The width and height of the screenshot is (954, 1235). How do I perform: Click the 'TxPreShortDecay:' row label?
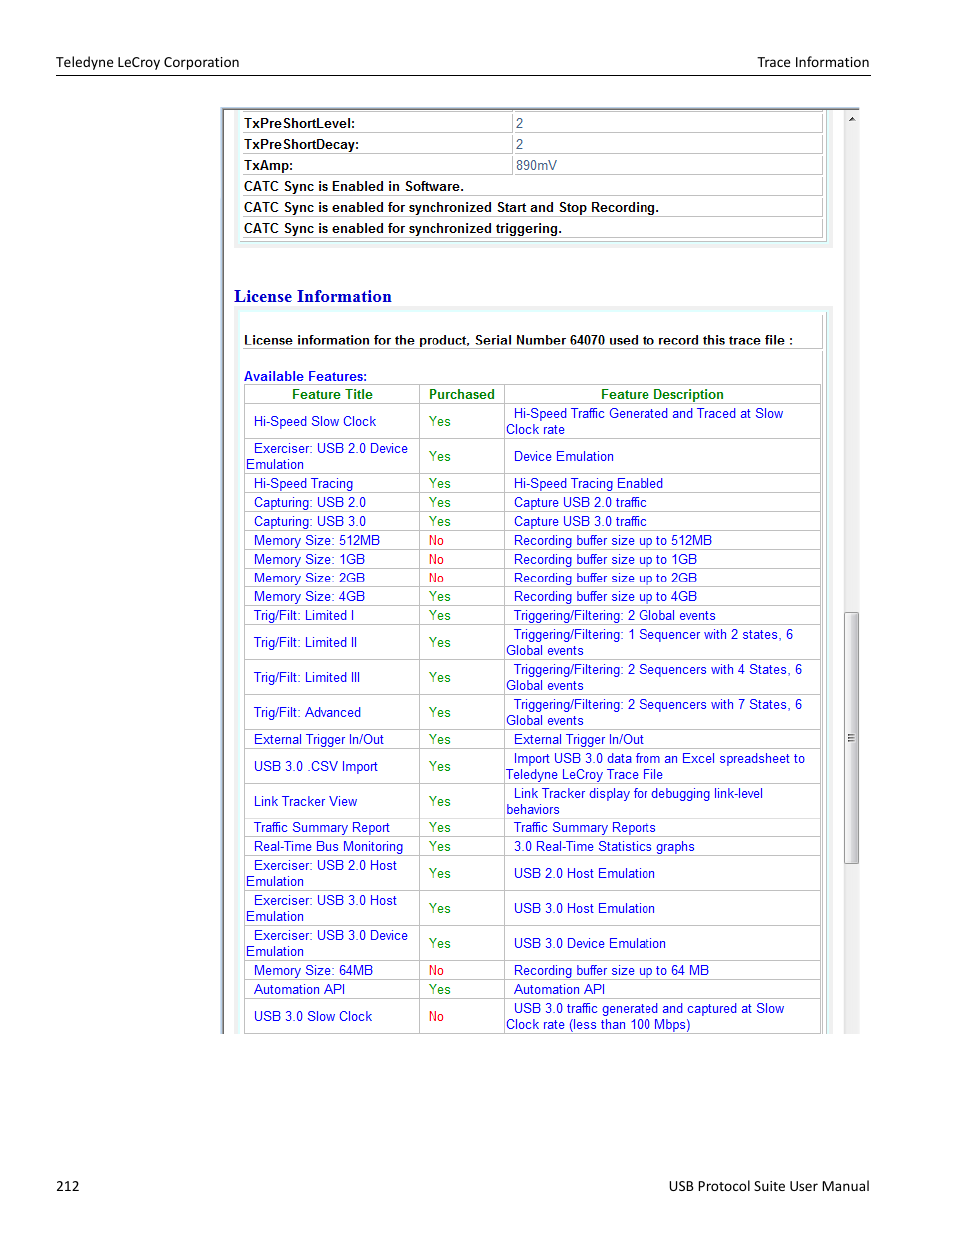point(301,145)
